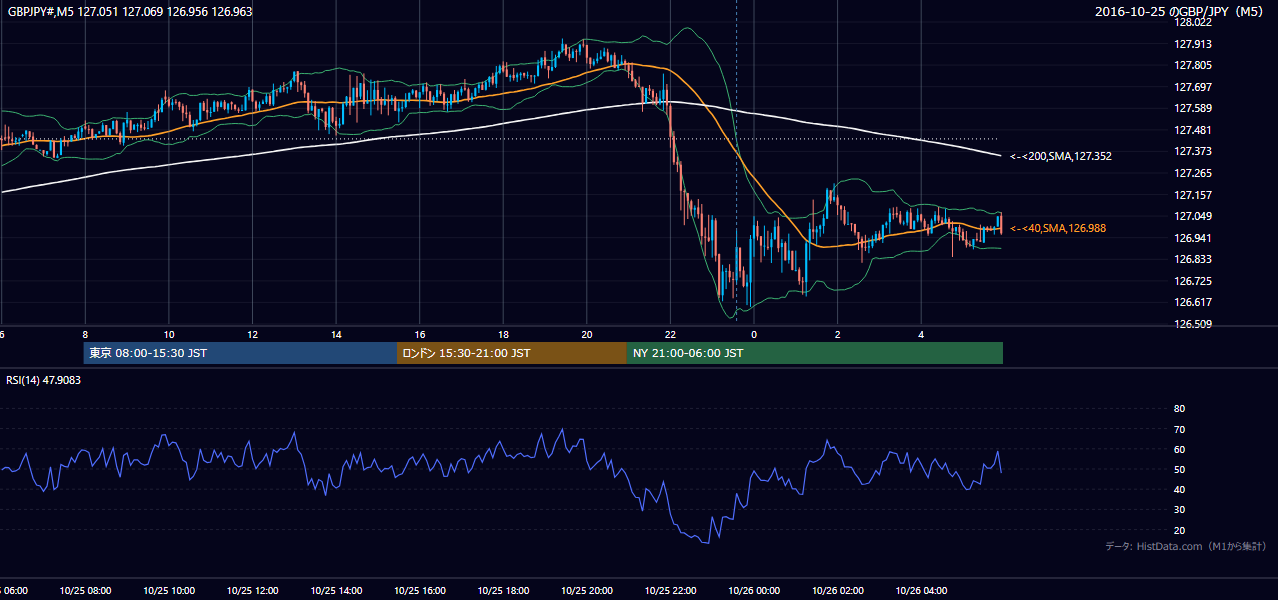Click RSI axis level 40

[1179, 489]
